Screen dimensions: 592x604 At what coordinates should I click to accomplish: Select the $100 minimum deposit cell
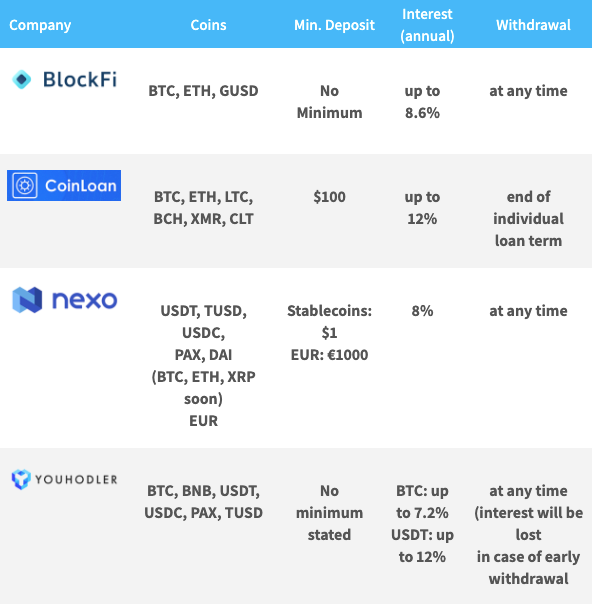coord(329,197)
